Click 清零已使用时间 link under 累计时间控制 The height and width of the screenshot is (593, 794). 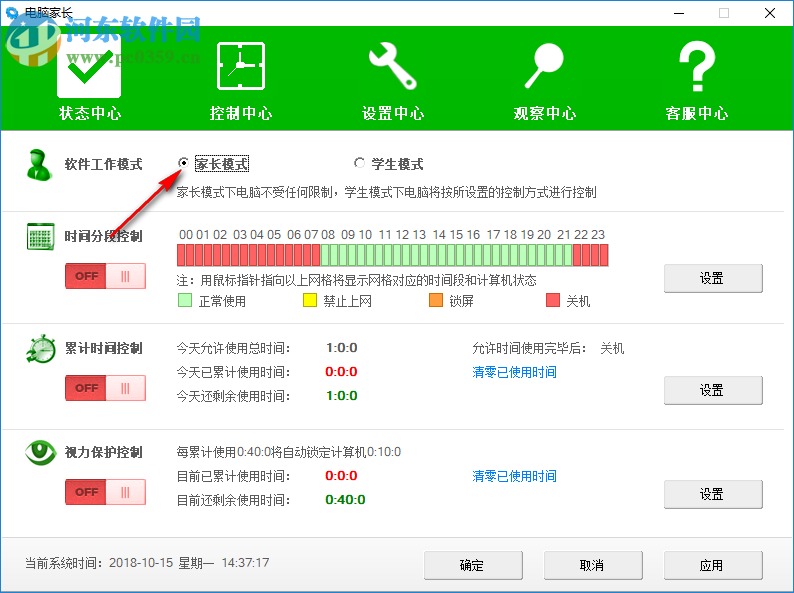[514, 372]
